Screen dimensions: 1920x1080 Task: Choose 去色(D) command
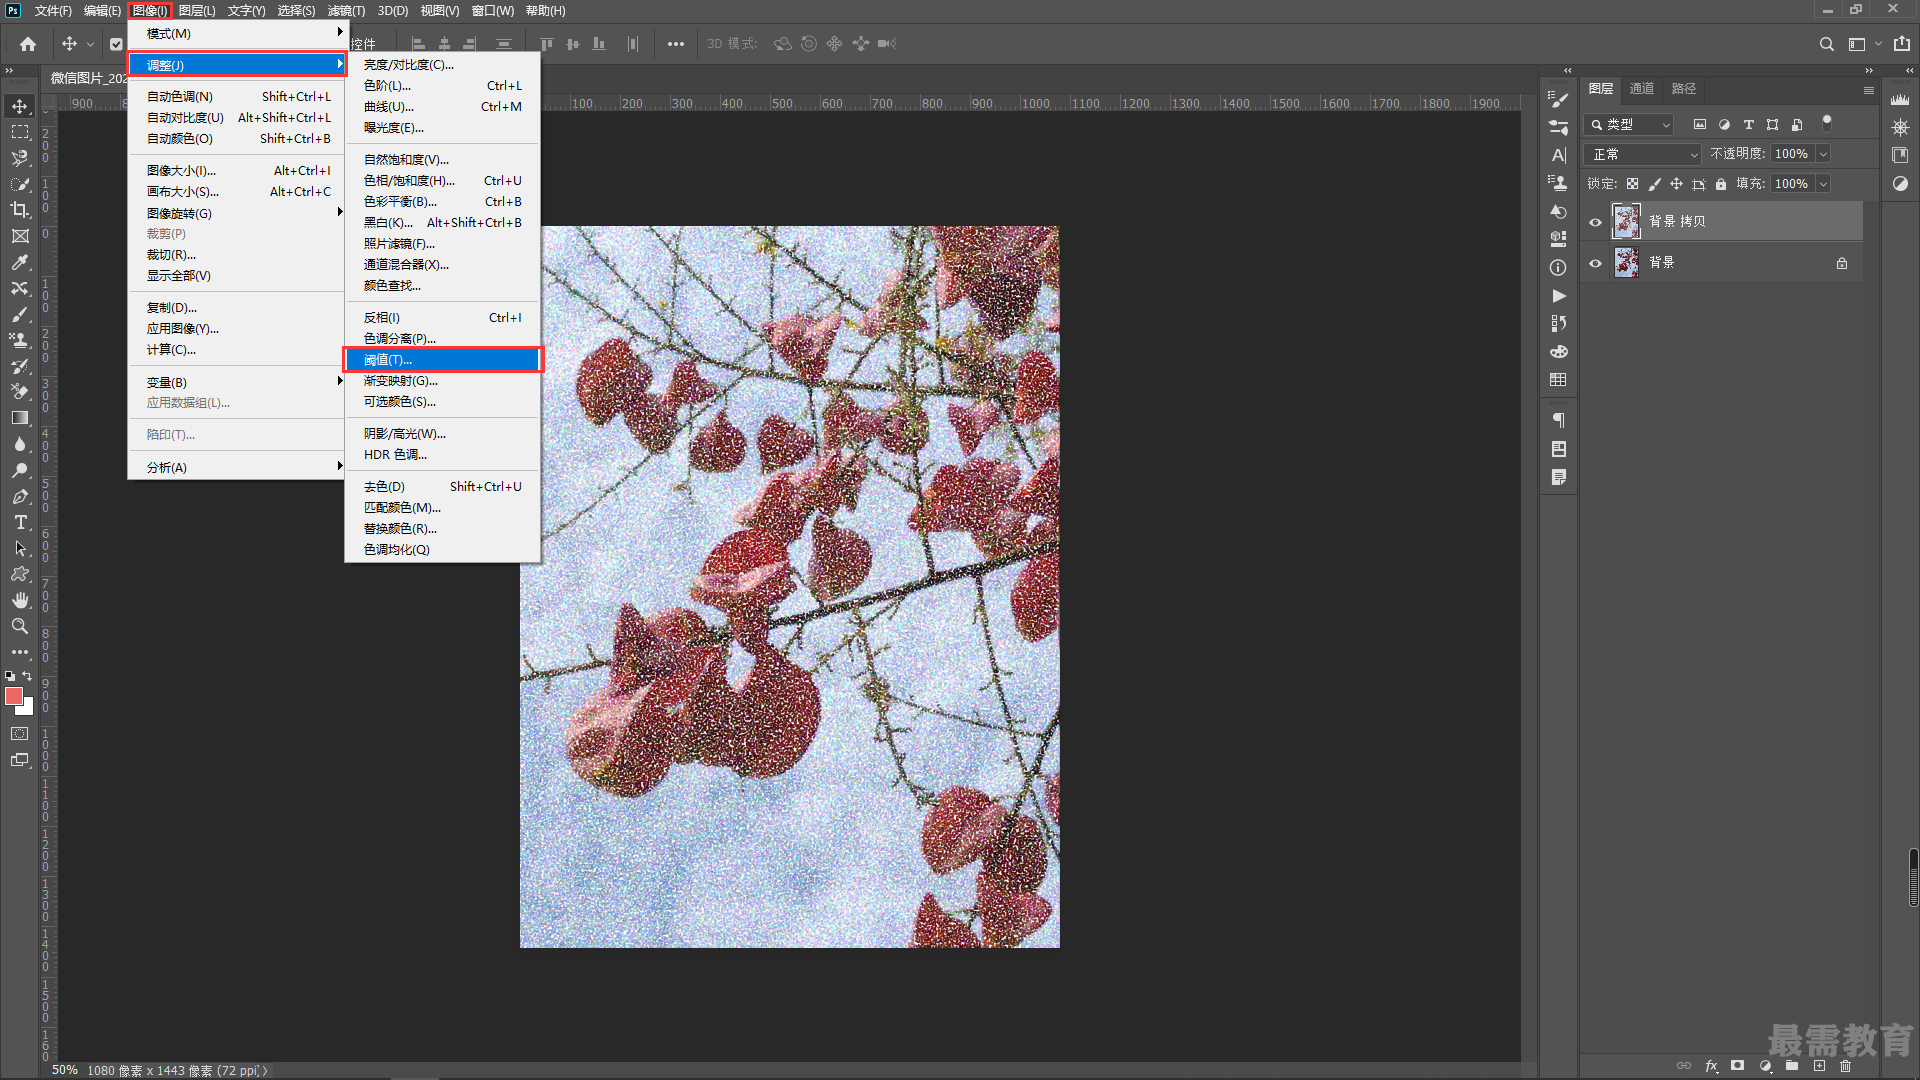pos(442,487)
